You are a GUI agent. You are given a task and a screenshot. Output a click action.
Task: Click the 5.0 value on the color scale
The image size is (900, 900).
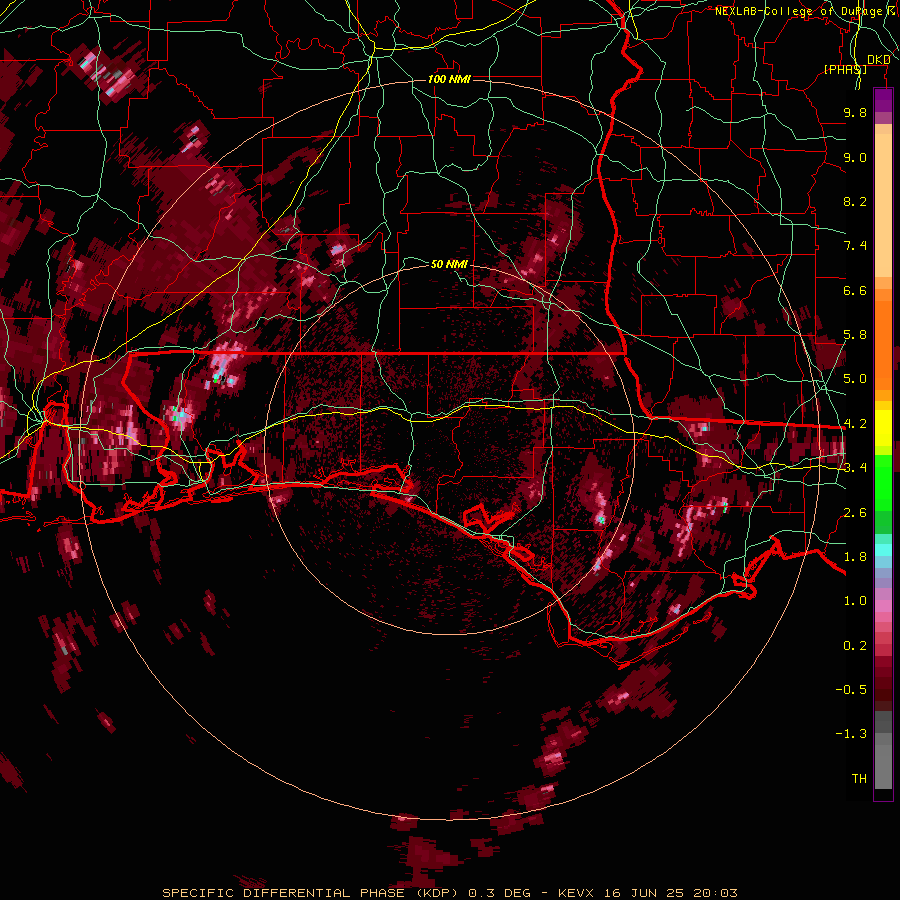[x=855, y=379]
